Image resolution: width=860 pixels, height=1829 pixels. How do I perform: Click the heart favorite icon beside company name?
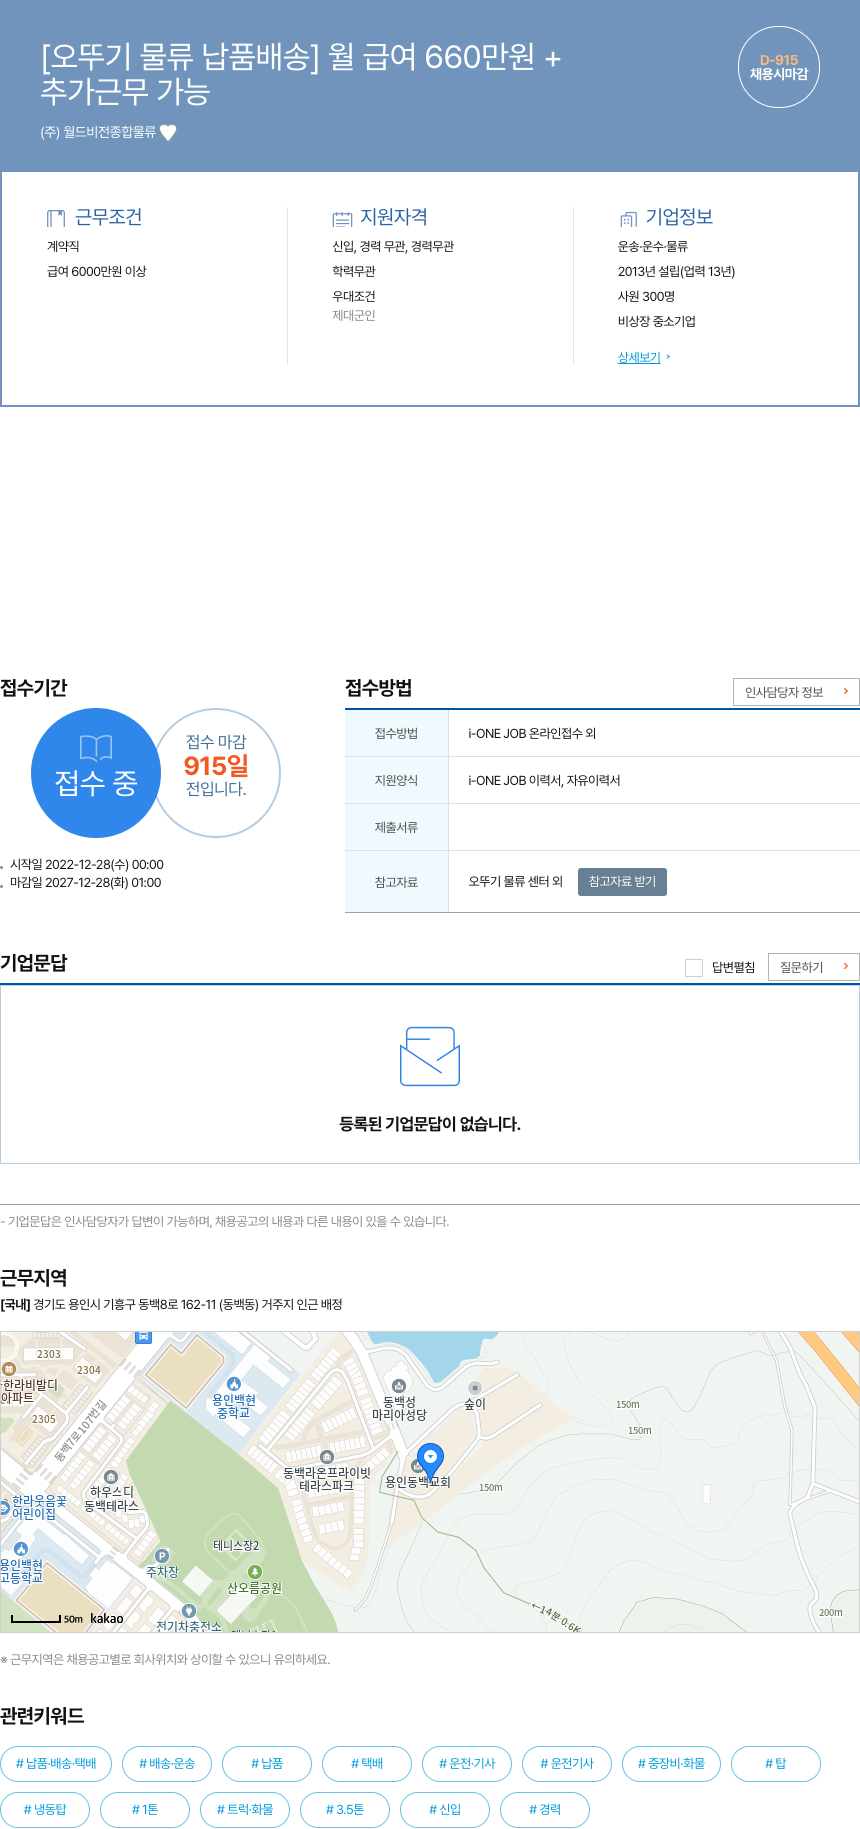pos(168,132)
